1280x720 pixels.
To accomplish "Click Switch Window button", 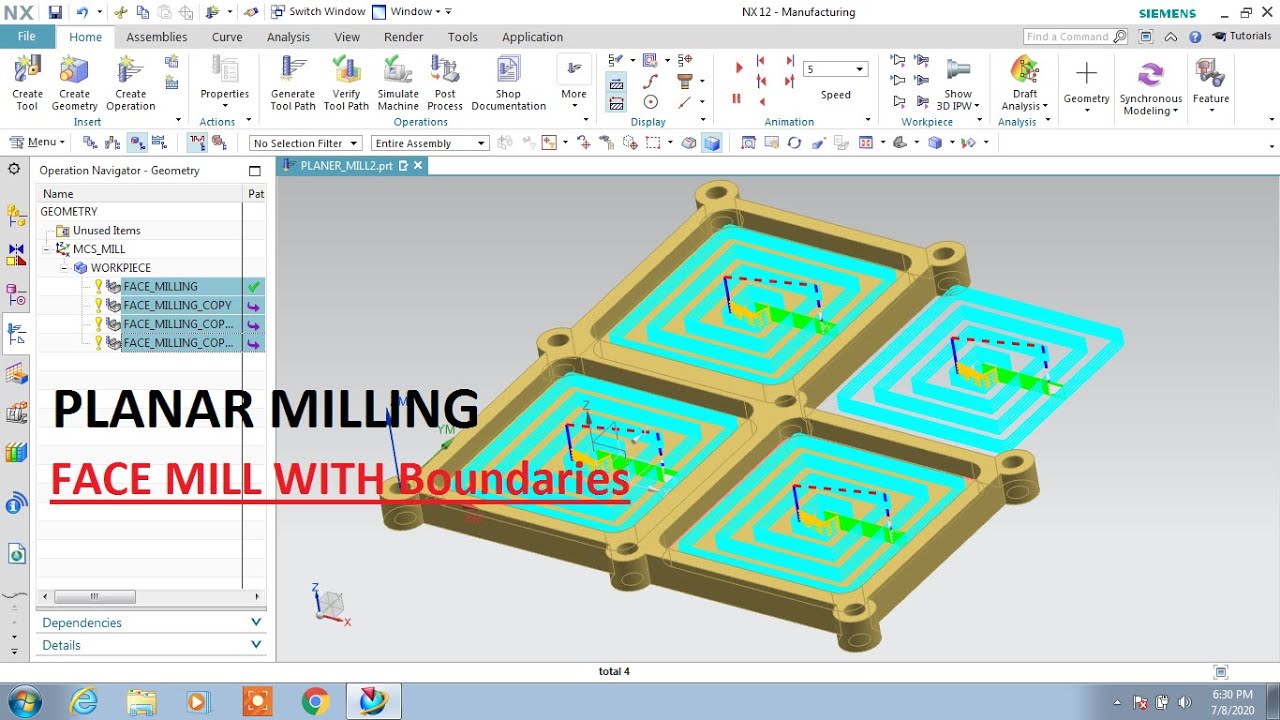I will tap(317, 12).
